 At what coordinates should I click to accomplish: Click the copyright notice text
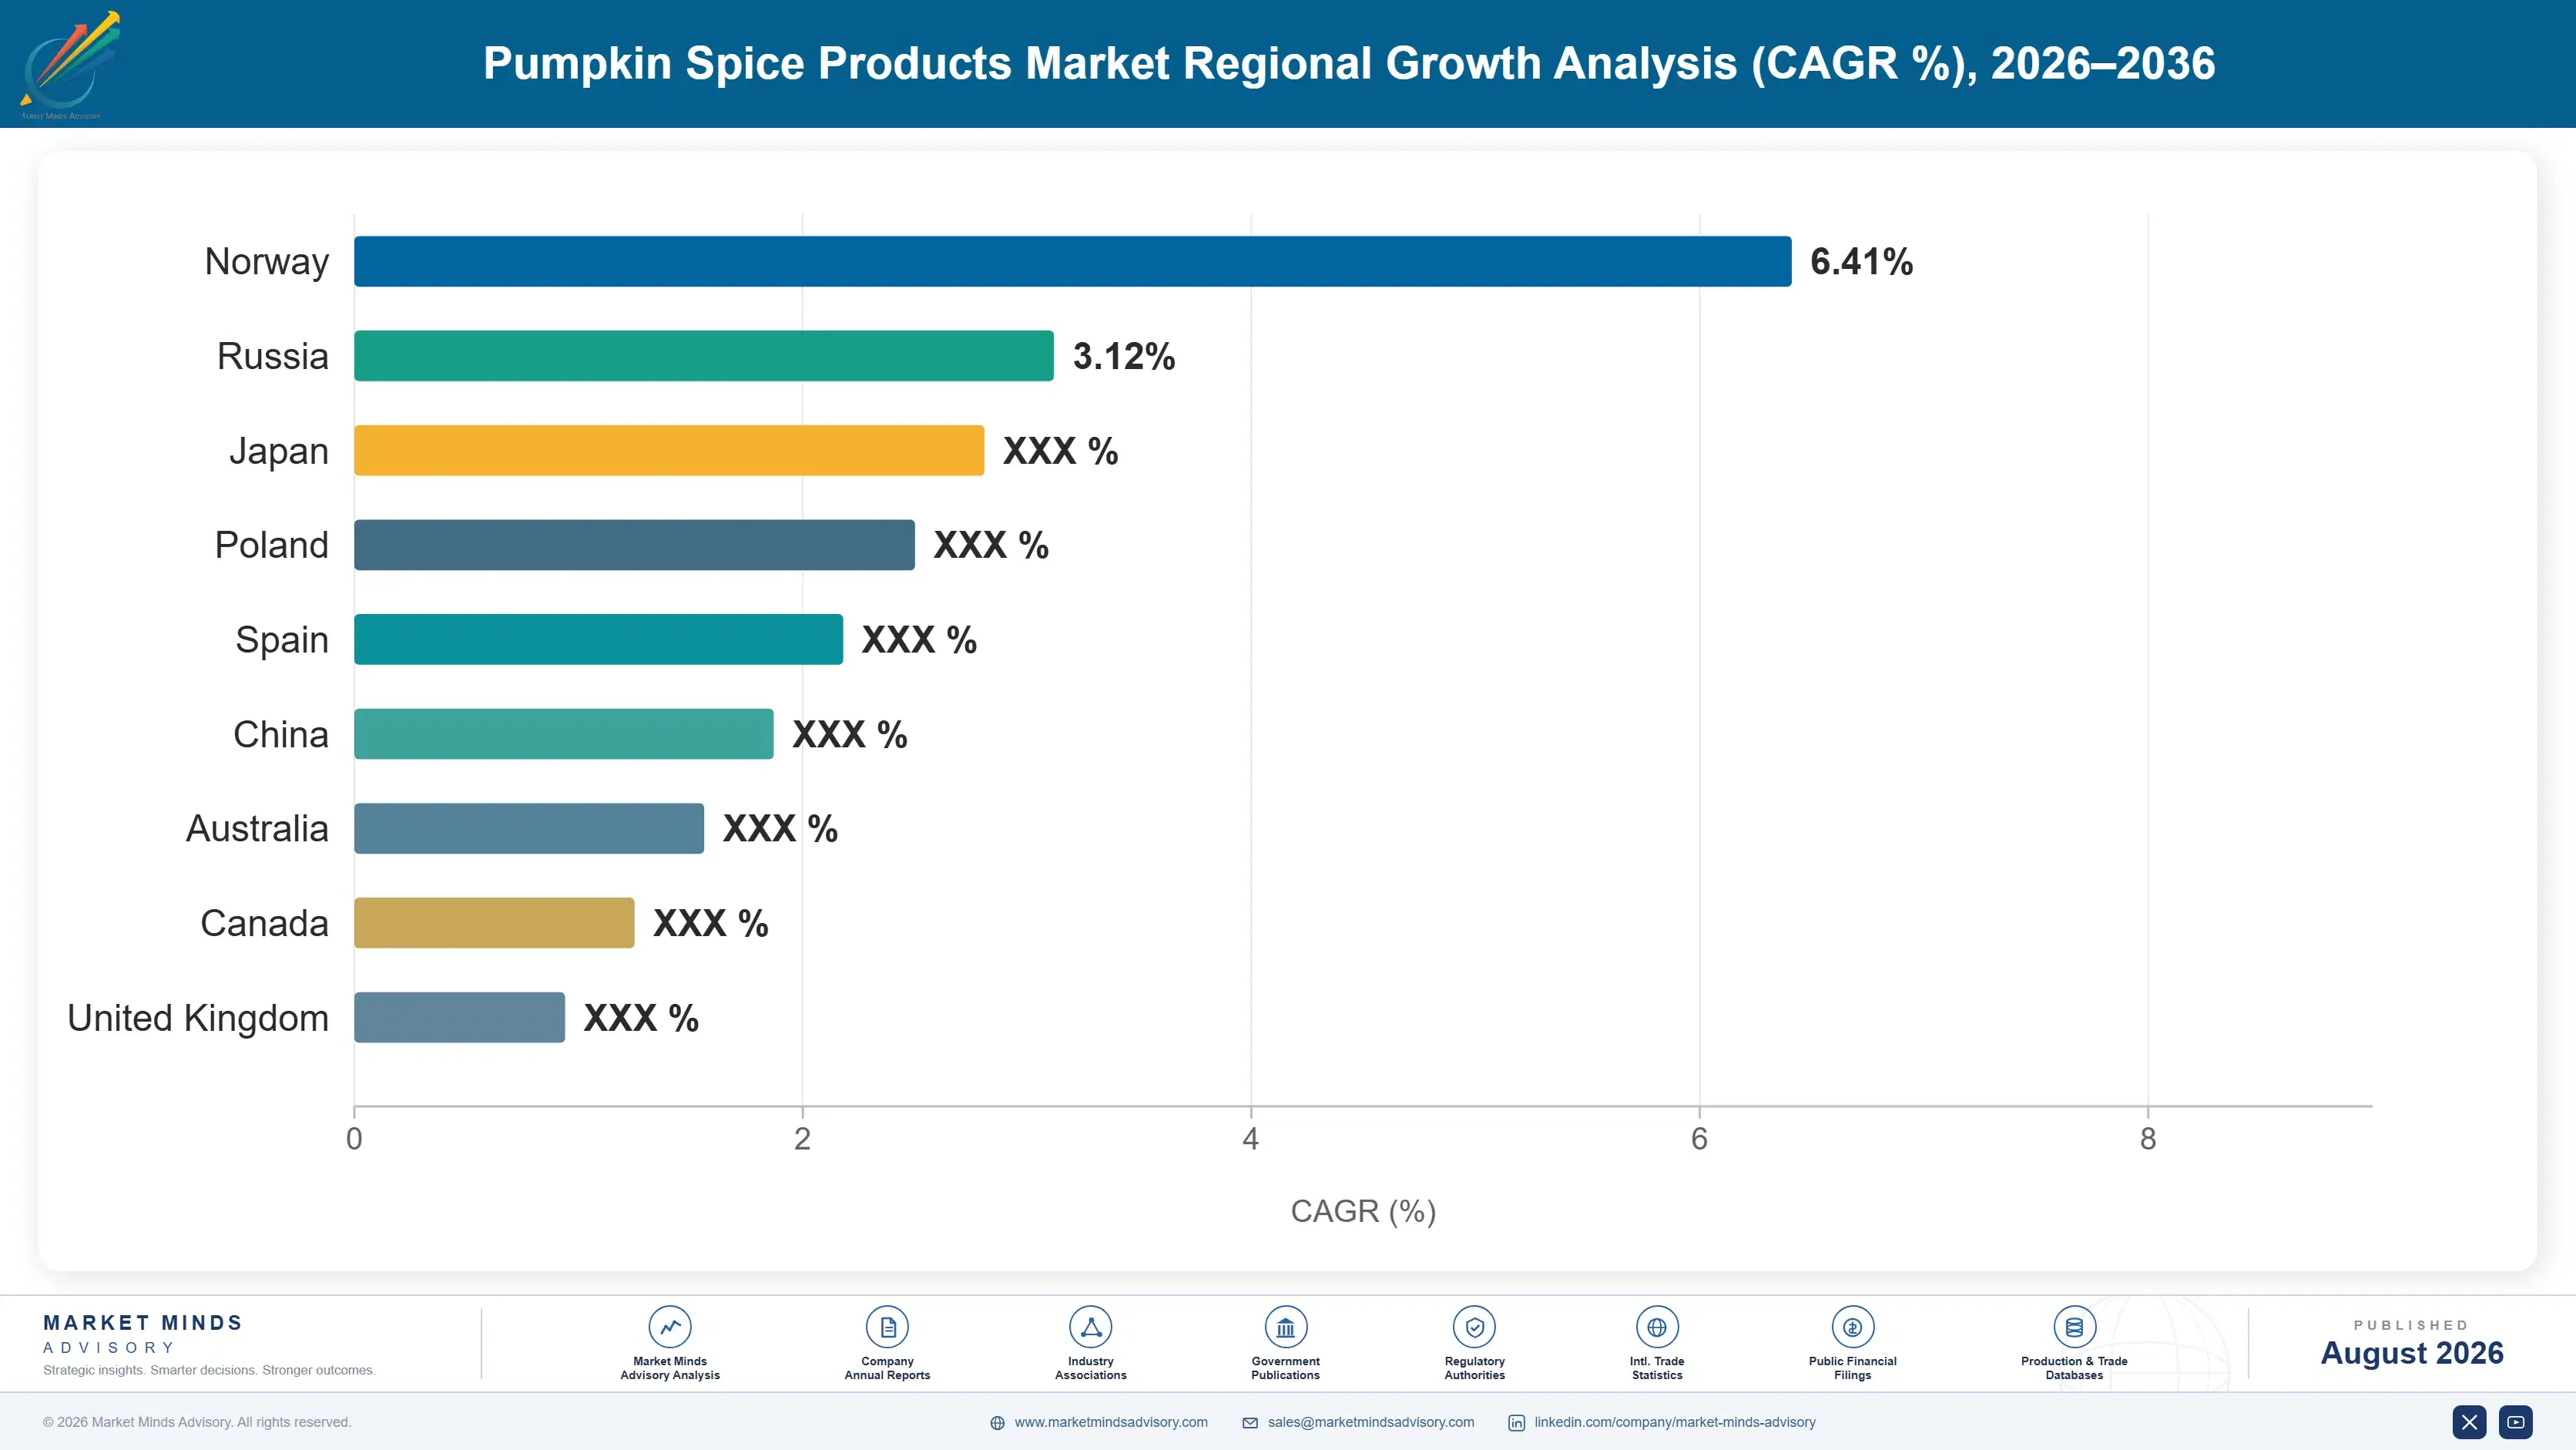[x=196, y=1422]
